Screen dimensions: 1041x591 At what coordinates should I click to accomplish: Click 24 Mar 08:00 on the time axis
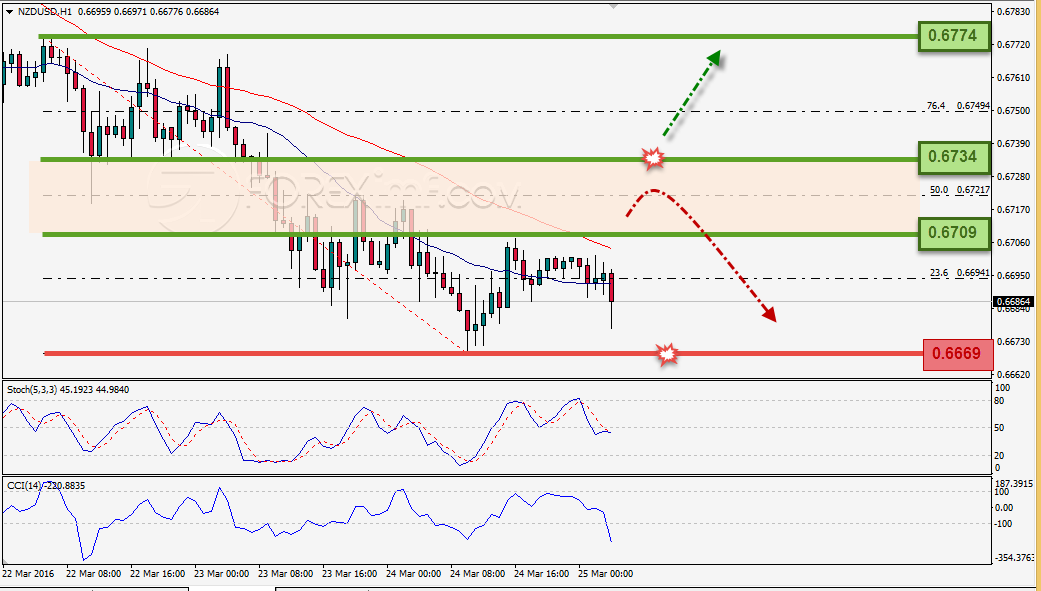click(477, 574)
